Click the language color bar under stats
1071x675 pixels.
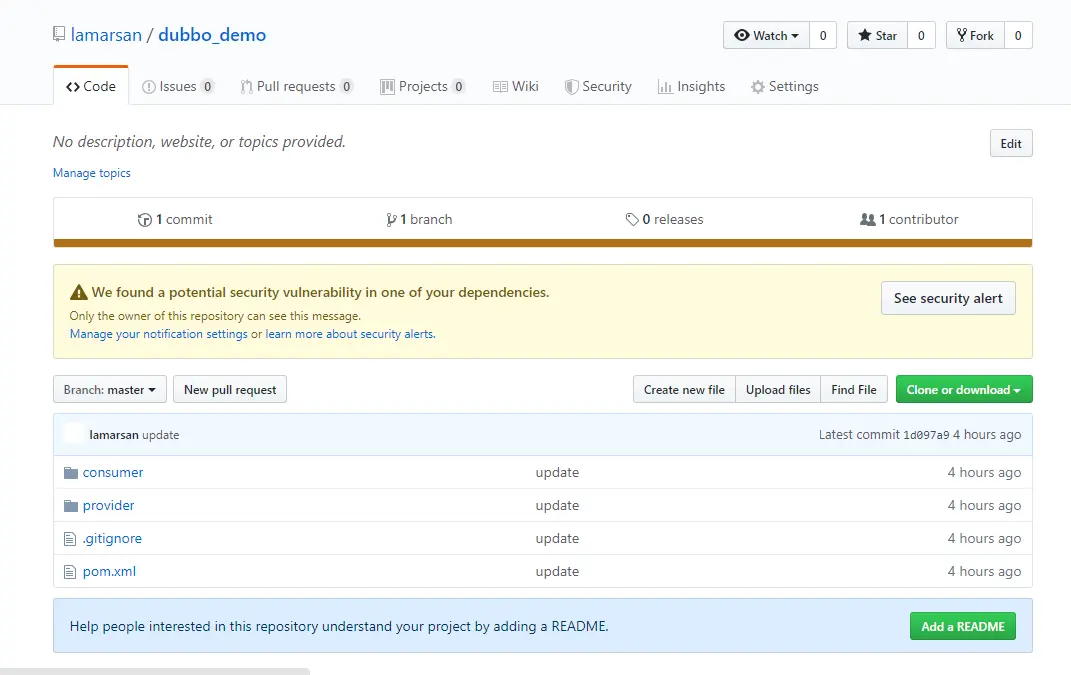(x=542, y=243)
